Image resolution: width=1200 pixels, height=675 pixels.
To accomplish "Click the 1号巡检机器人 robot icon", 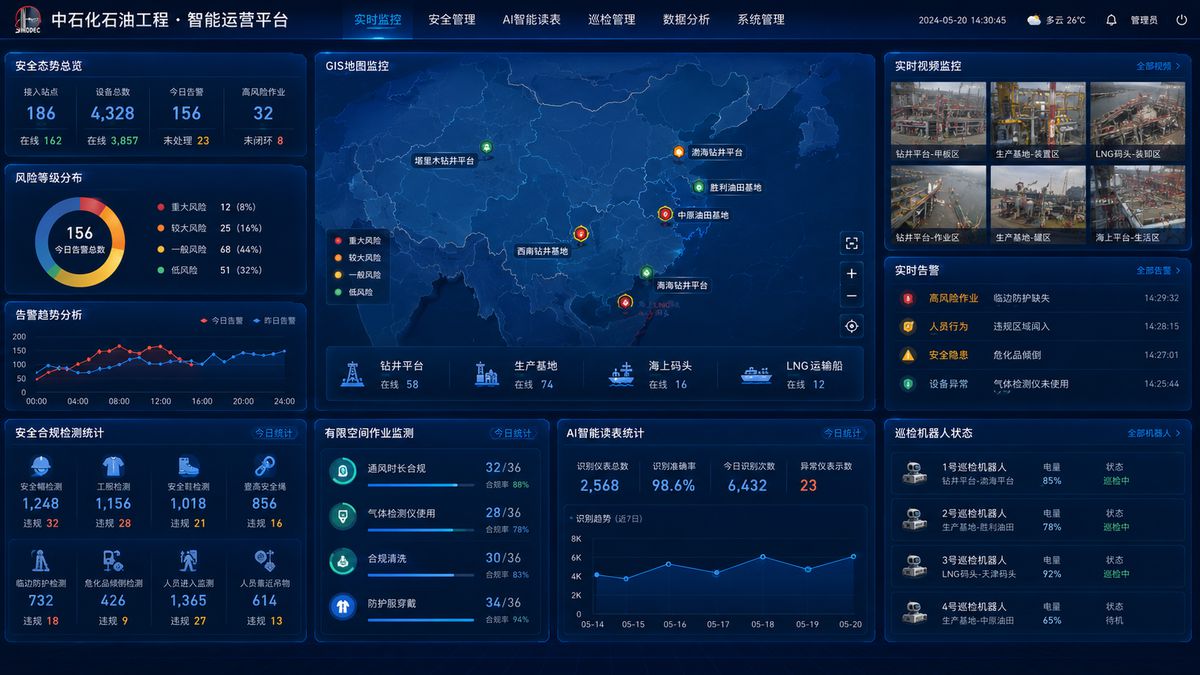I will [x=914, y=473].
